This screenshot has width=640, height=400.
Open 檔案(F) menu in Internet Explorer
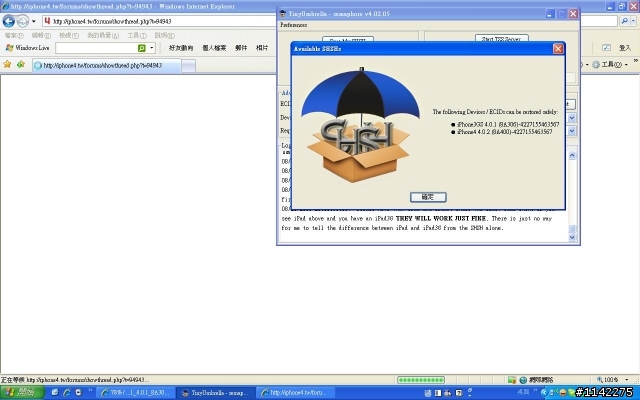[x=14, y=36]
